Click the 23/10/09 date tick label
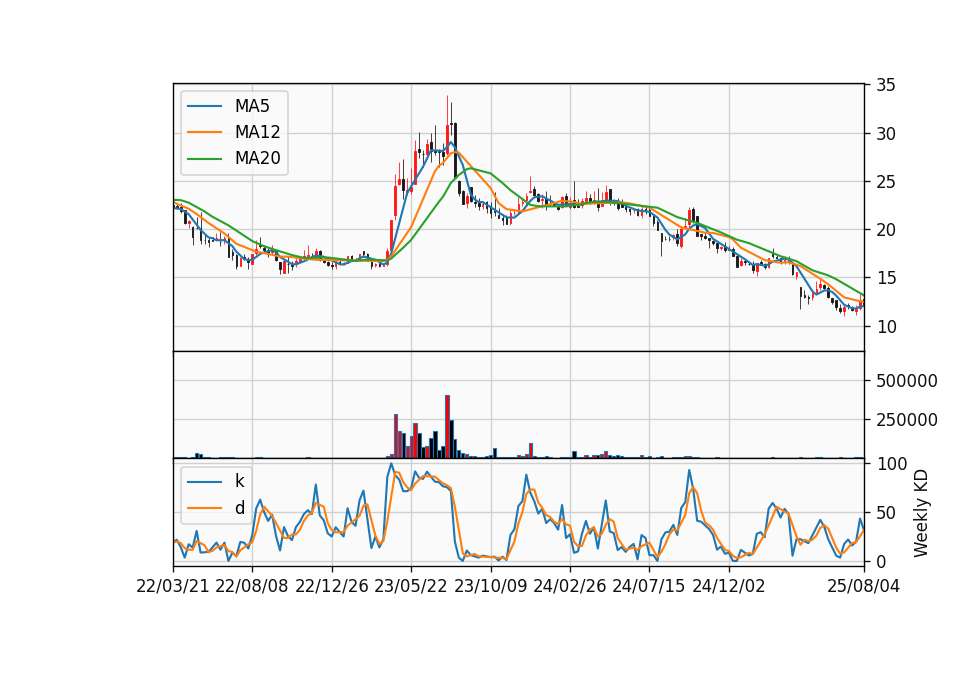The image size is (960, 690). (x=490, y=586)
